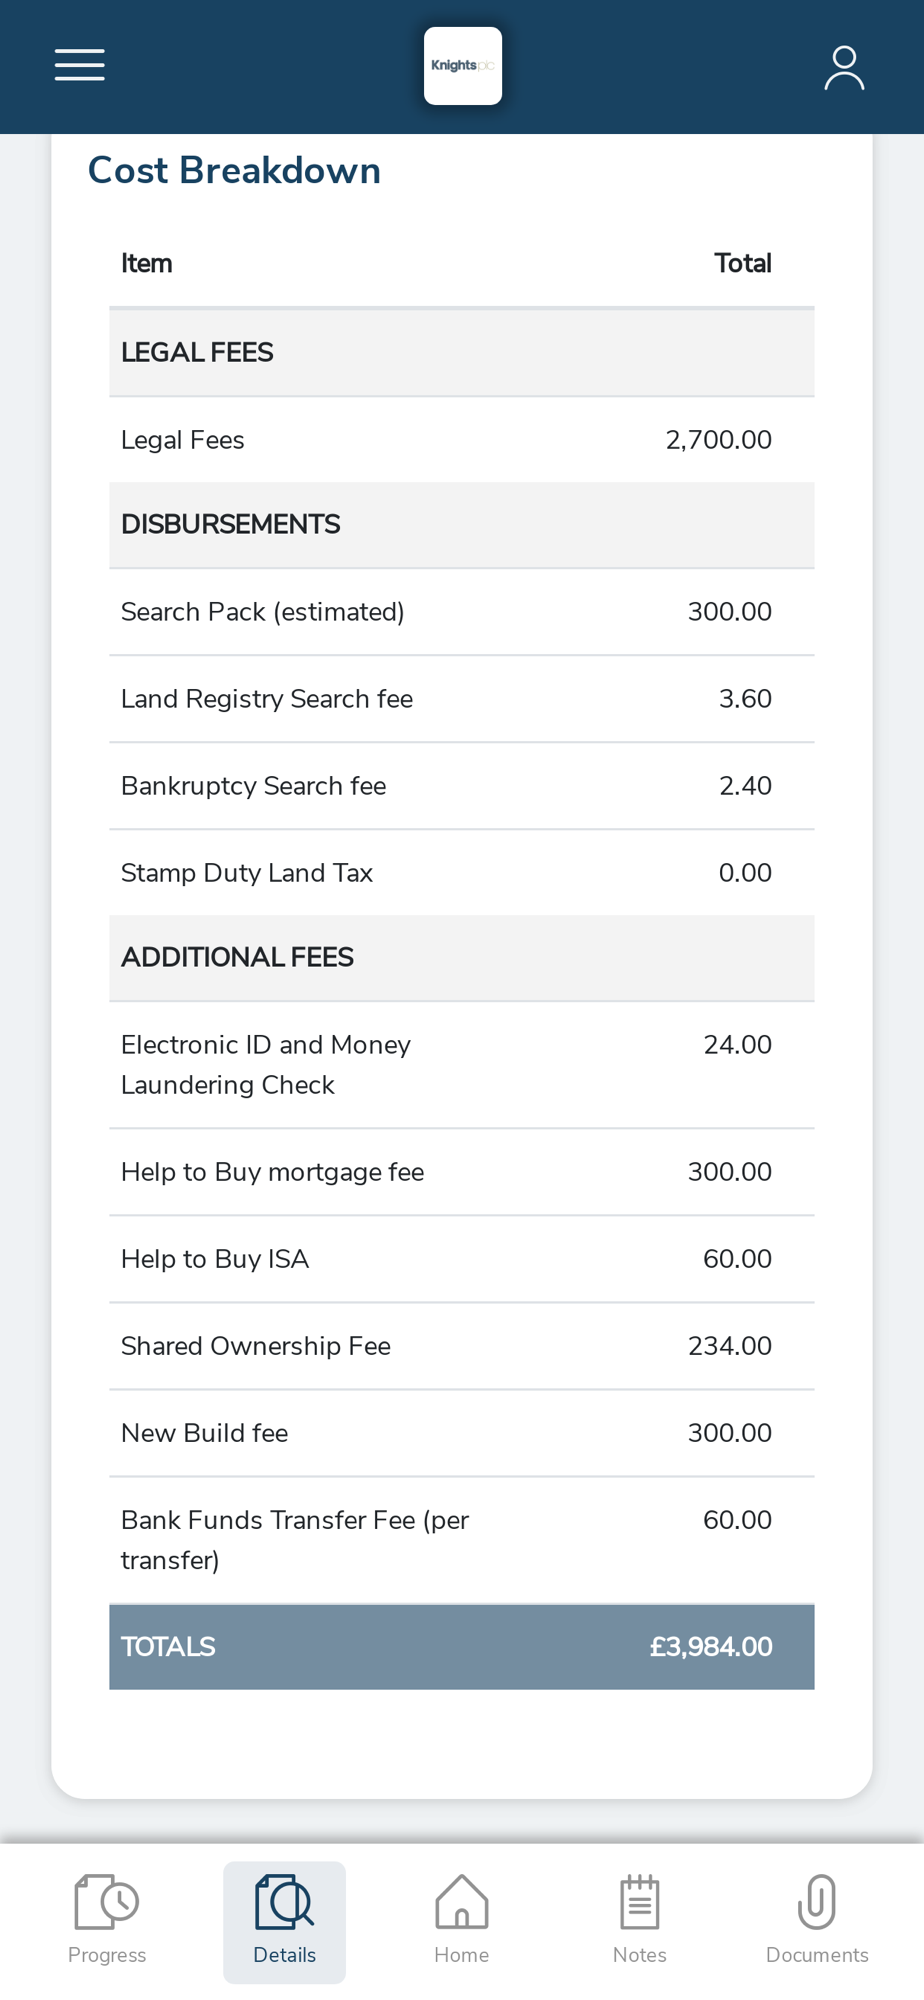The image size is (924, 2000).
Task: Select the Legal Fees 2,700.00 row
Action: point(462,440)
